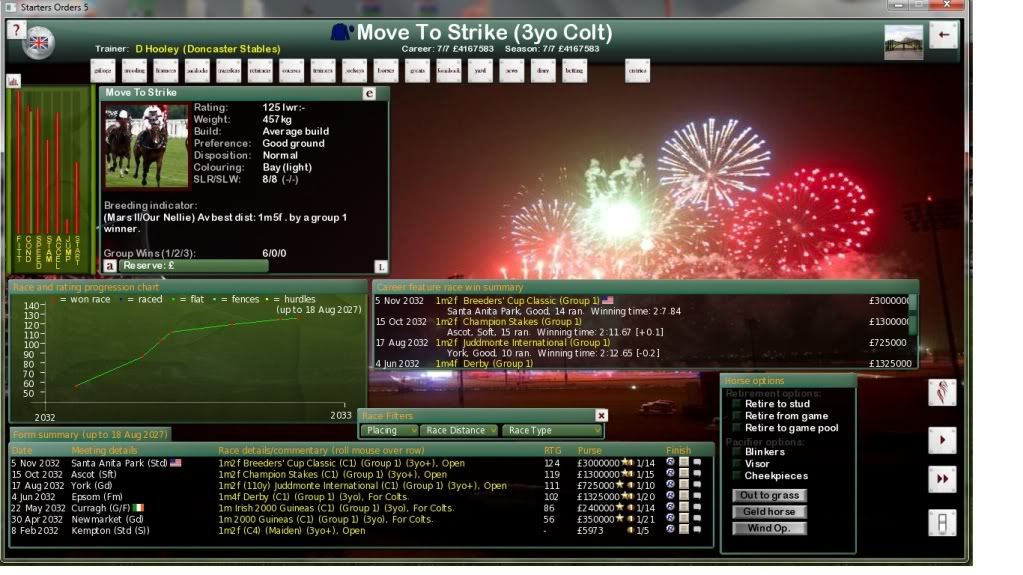Click the single arrow advance button

click(942, 441)
